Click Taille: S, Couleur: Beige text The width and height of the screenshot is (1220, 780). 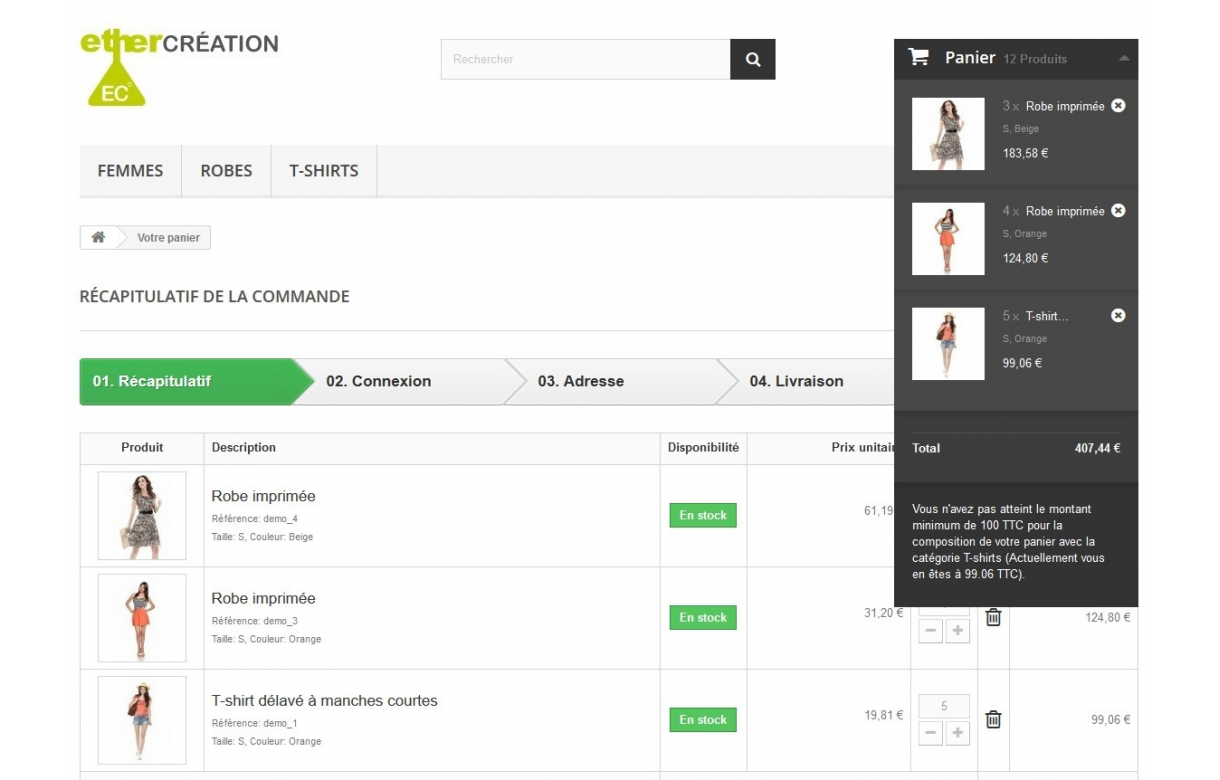[262, 537]
